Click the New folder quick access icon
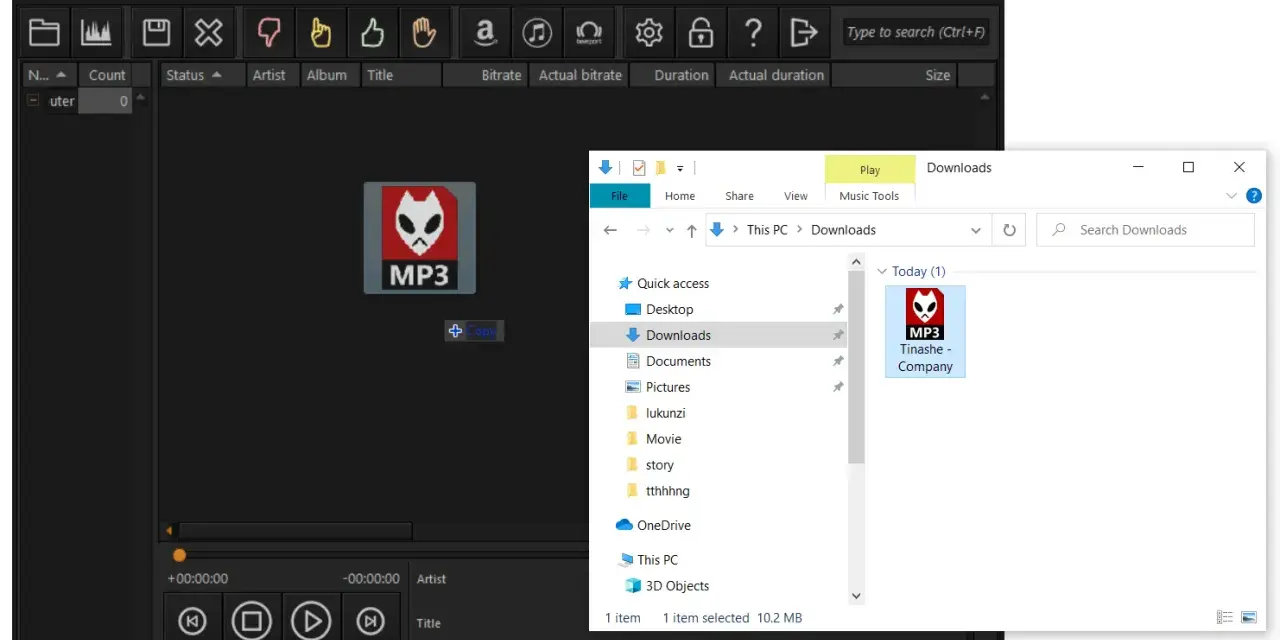Image resolution: width=1280 pixels, height=640 pixels. [660, 168]
